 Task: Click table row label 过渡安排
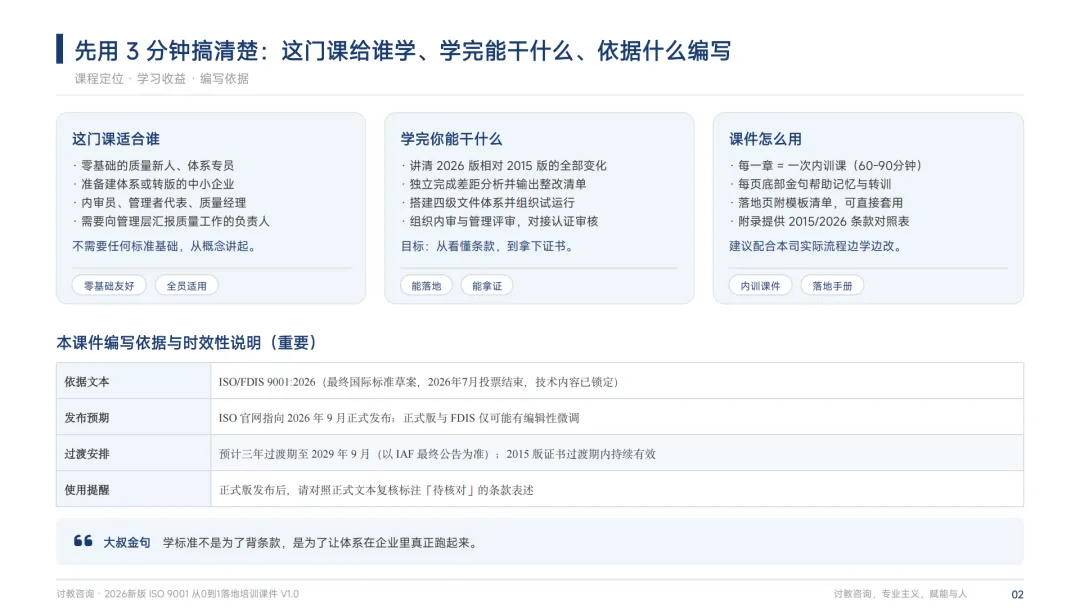pyautogui.click(x=87, y=454)
